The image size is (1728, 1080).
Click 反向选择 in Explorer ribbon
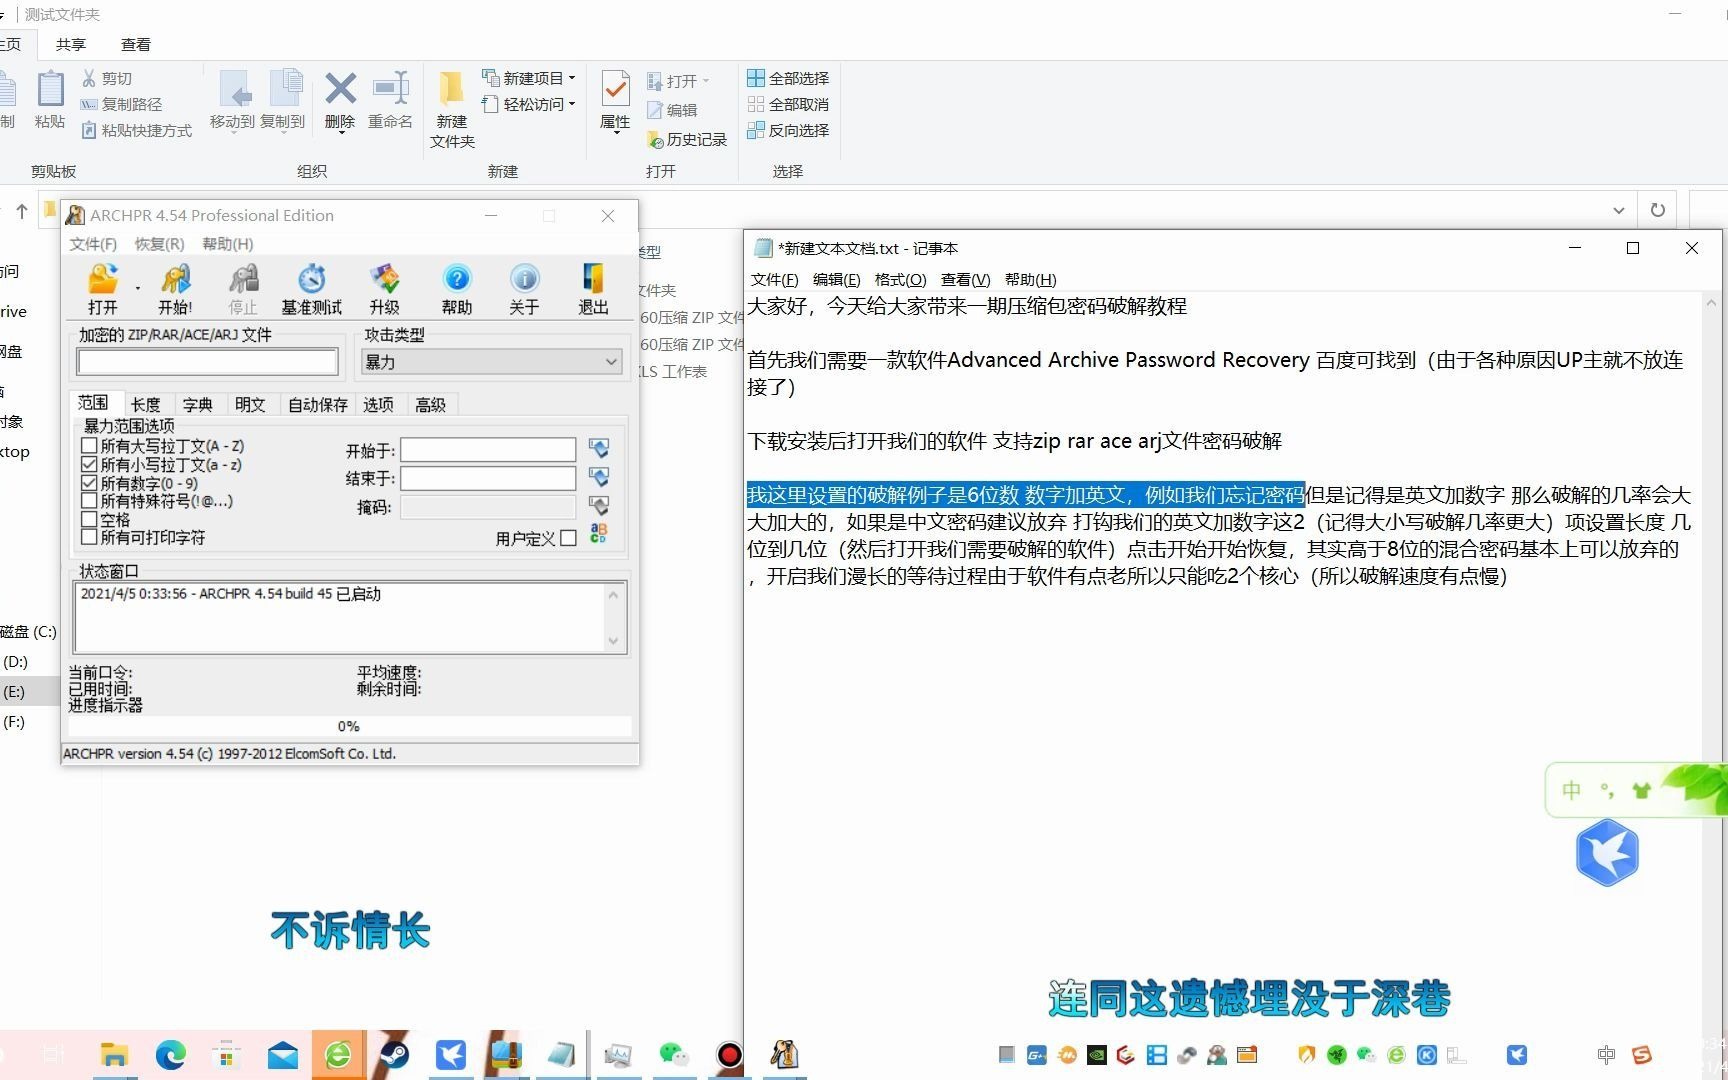tap(788, 130)
